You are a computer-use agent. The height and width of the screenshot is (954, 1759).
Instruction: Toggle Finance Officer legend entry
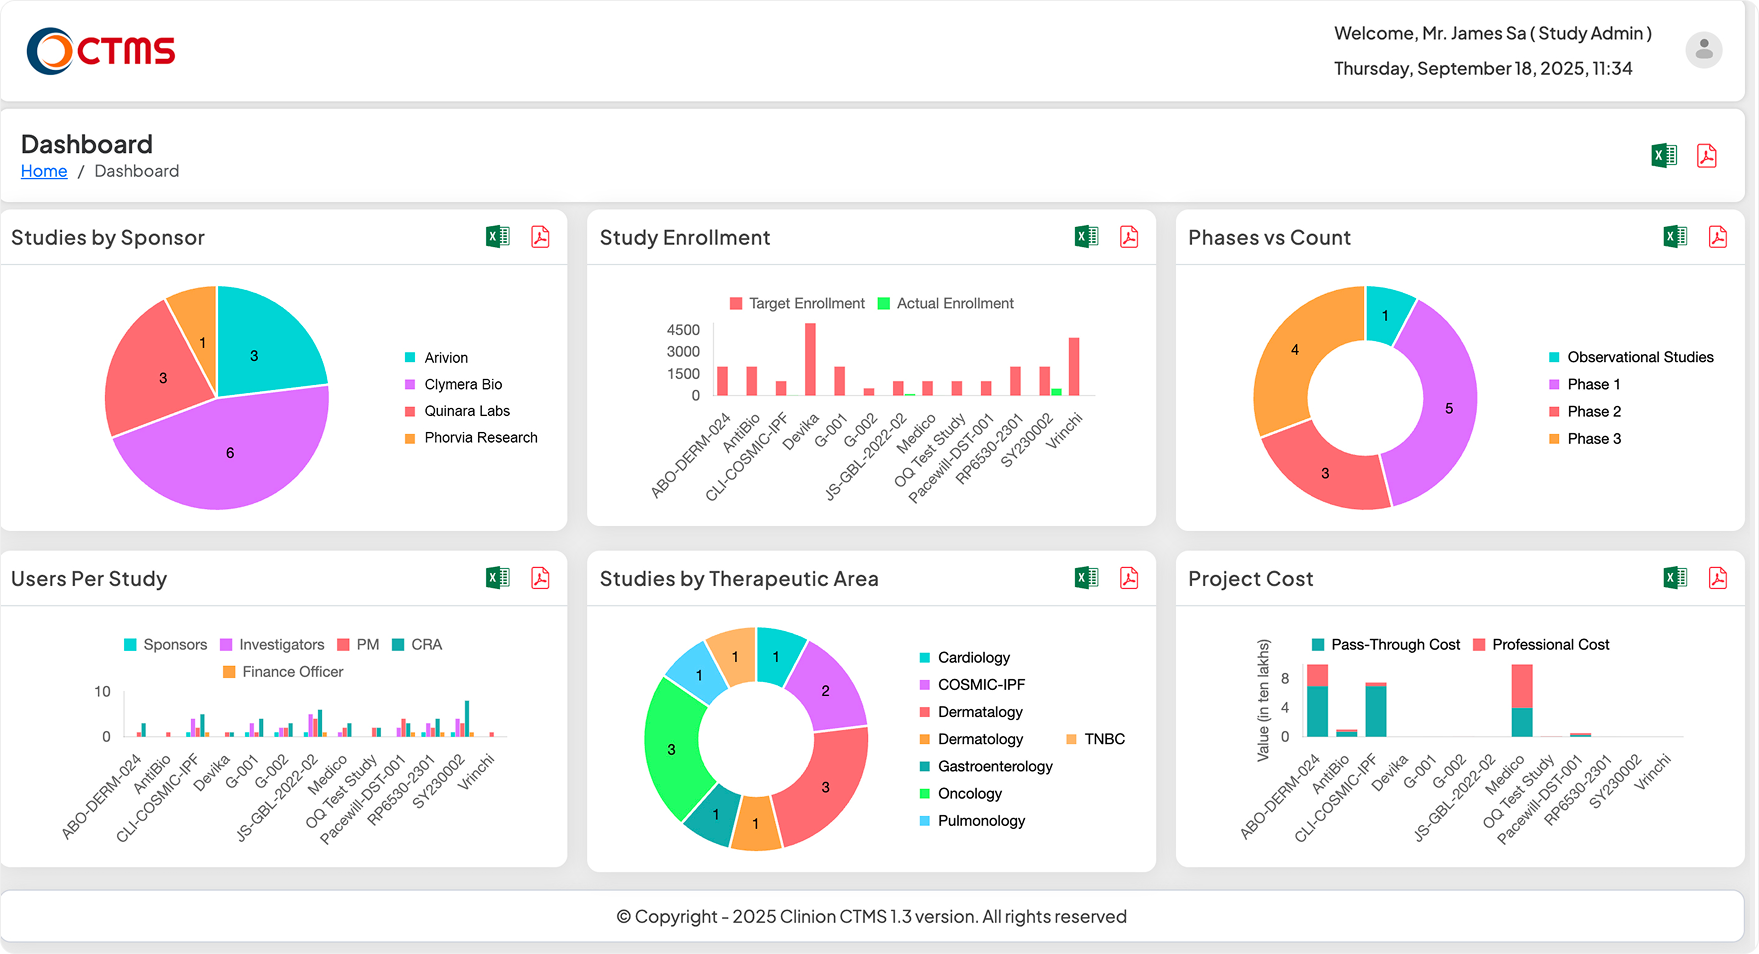point(283,671)
